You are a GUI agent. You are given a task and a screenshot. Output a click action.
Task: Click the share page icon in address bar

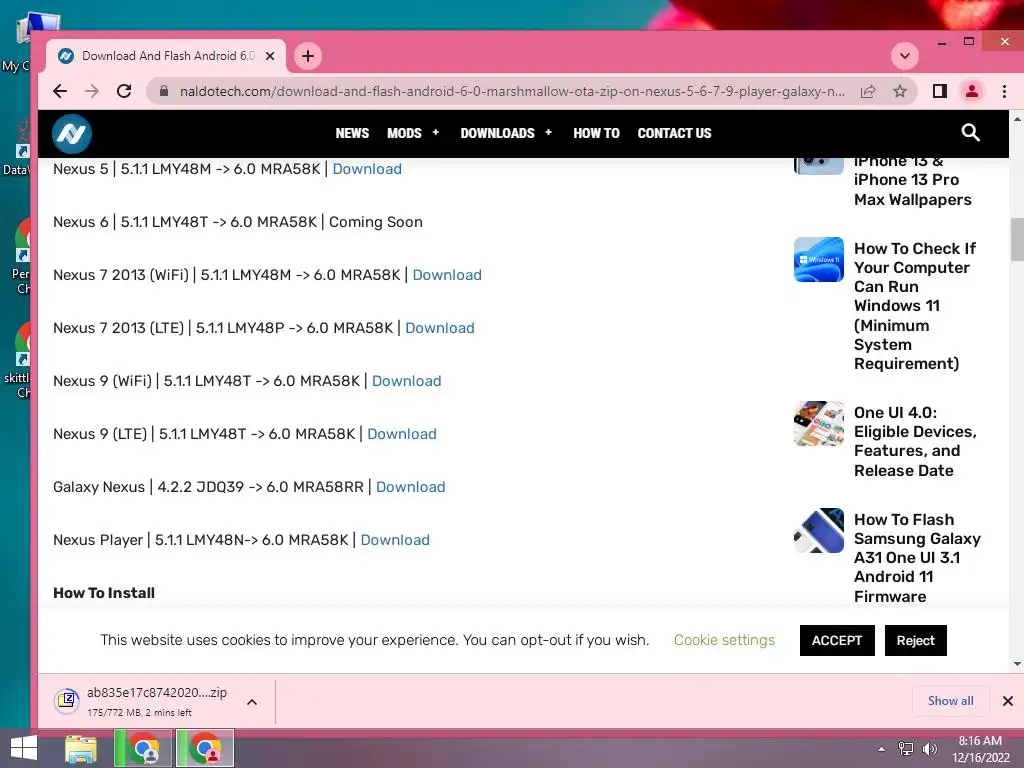point(868,91)
